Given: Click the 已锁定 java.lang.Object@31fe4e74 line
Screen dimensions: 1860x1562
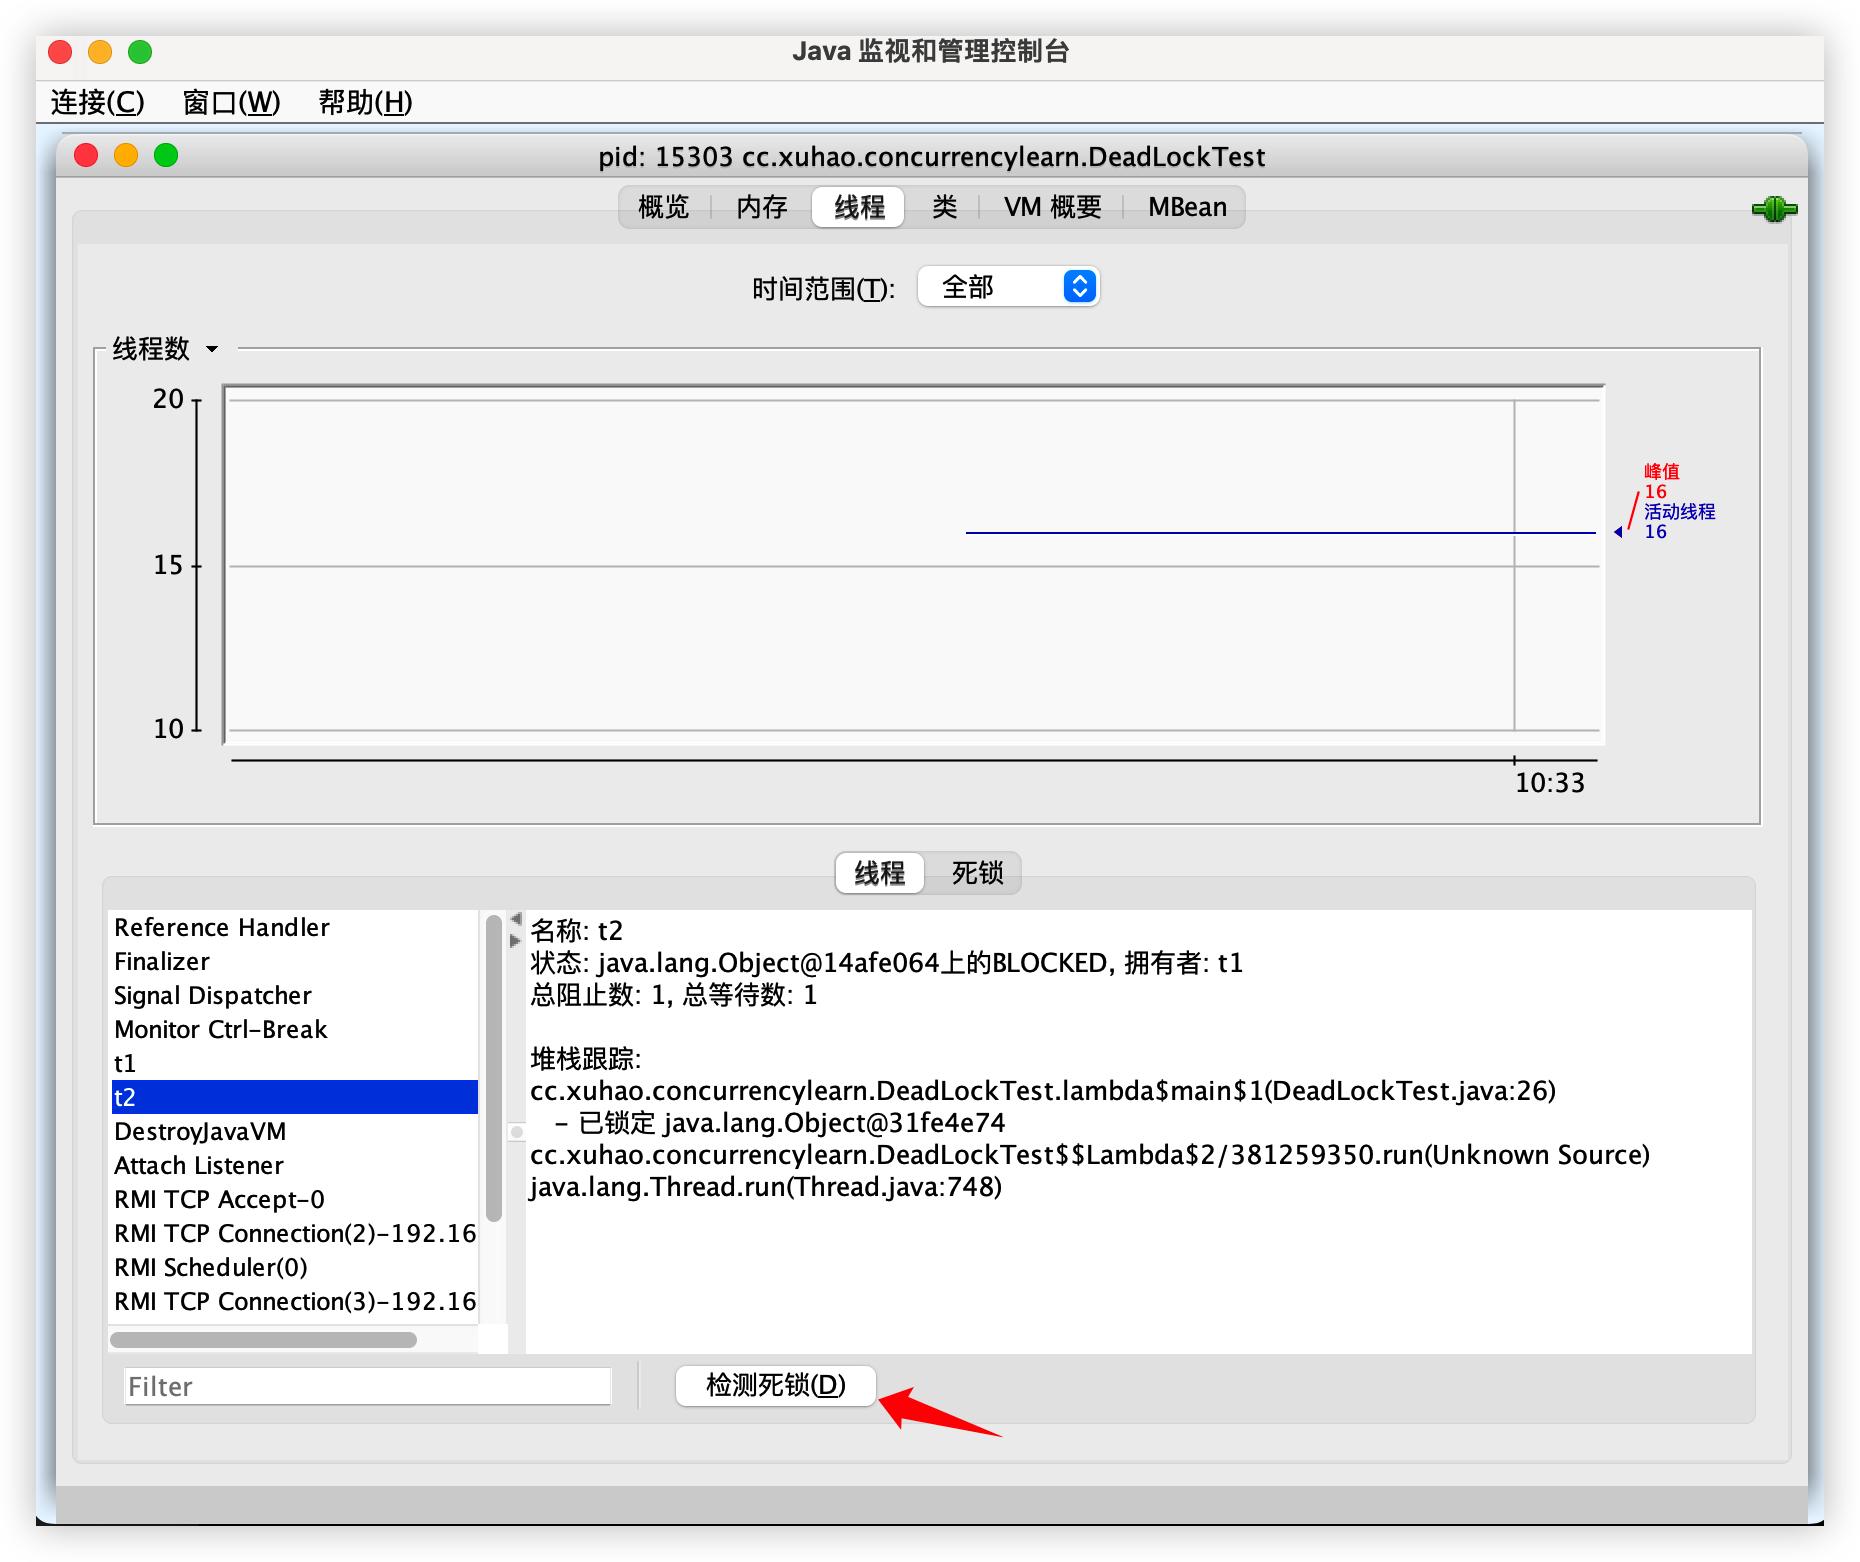Looking at the screenshot, I should tap(780, 1122).
